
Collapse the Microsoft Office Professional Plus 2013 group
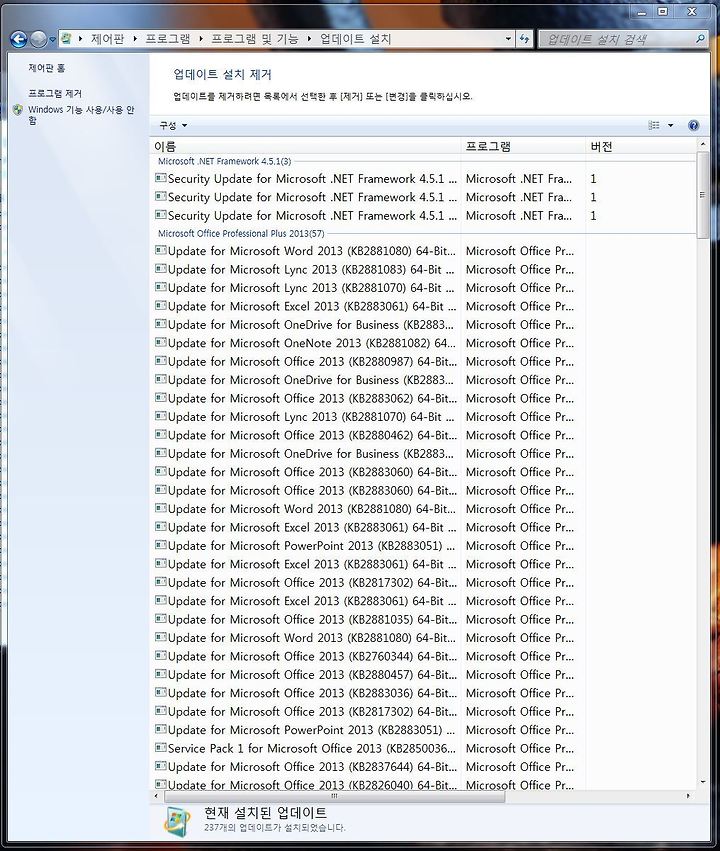[241, 234]
